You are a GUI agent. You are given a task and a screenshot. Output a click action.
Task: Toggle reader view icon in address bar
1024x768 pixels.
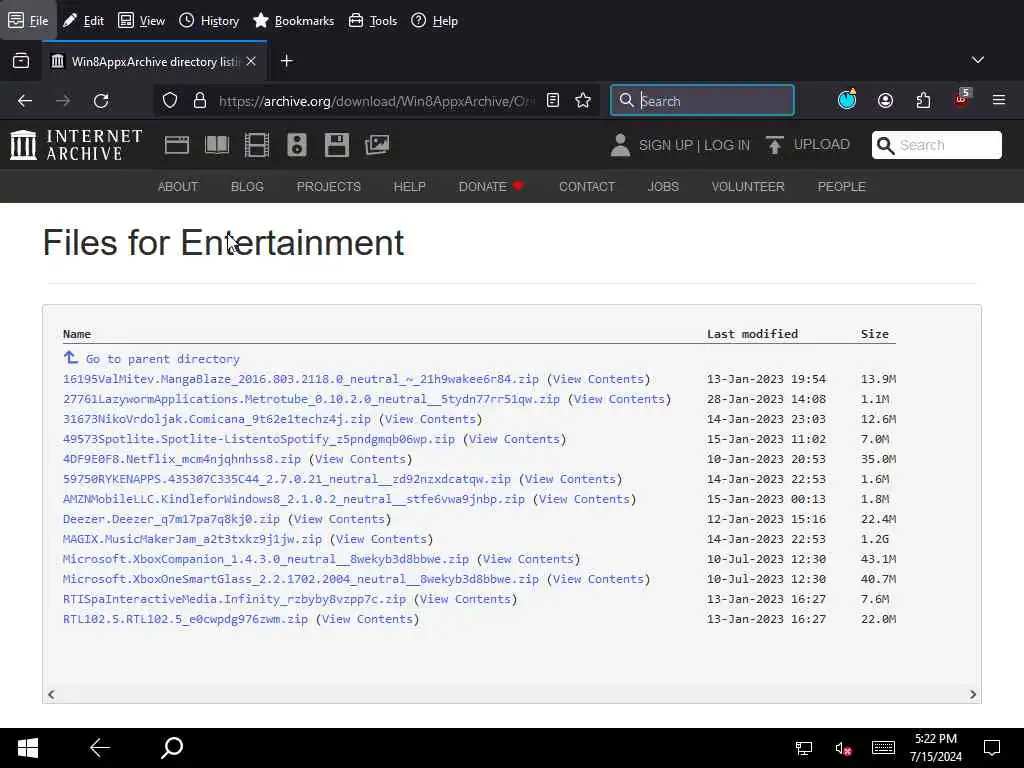pyautogui.click(x=553, y=101)
